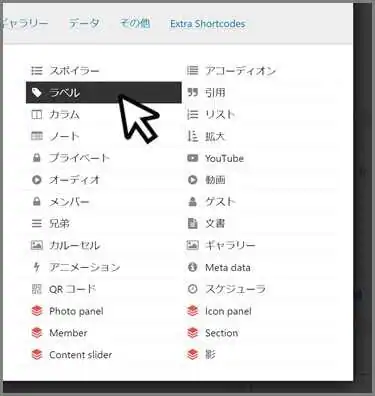Click the lock icon beside プライベート

[x=37, y=158]
